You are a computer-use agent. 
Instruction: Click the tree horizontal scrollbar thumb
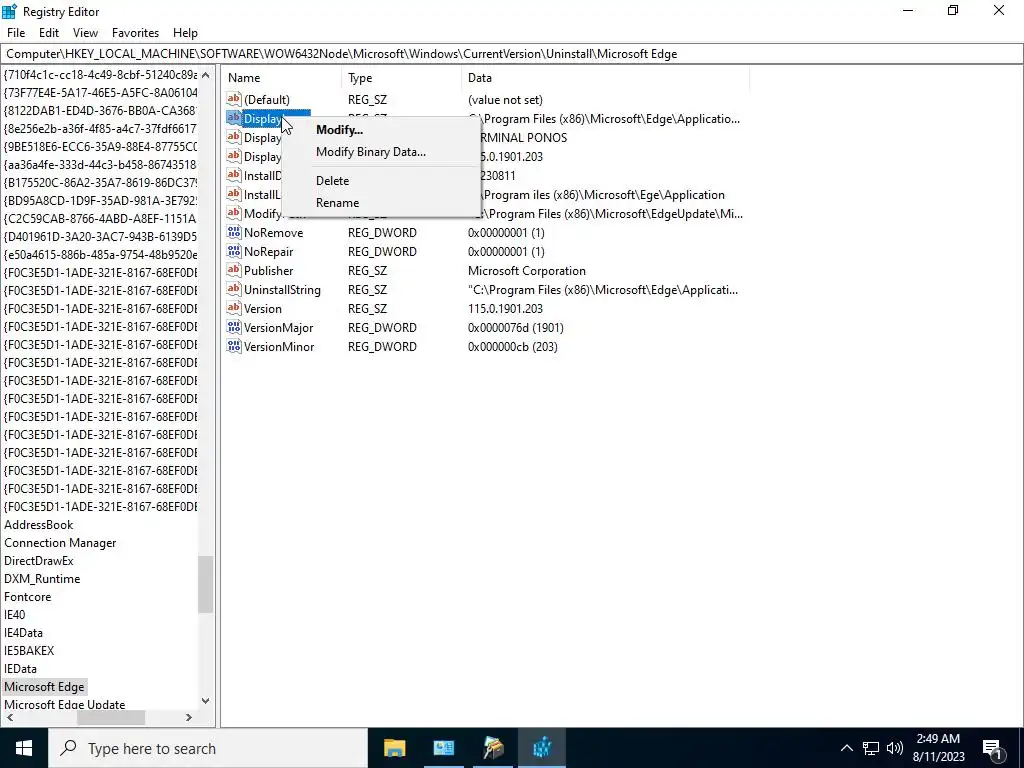pos(111,718)
